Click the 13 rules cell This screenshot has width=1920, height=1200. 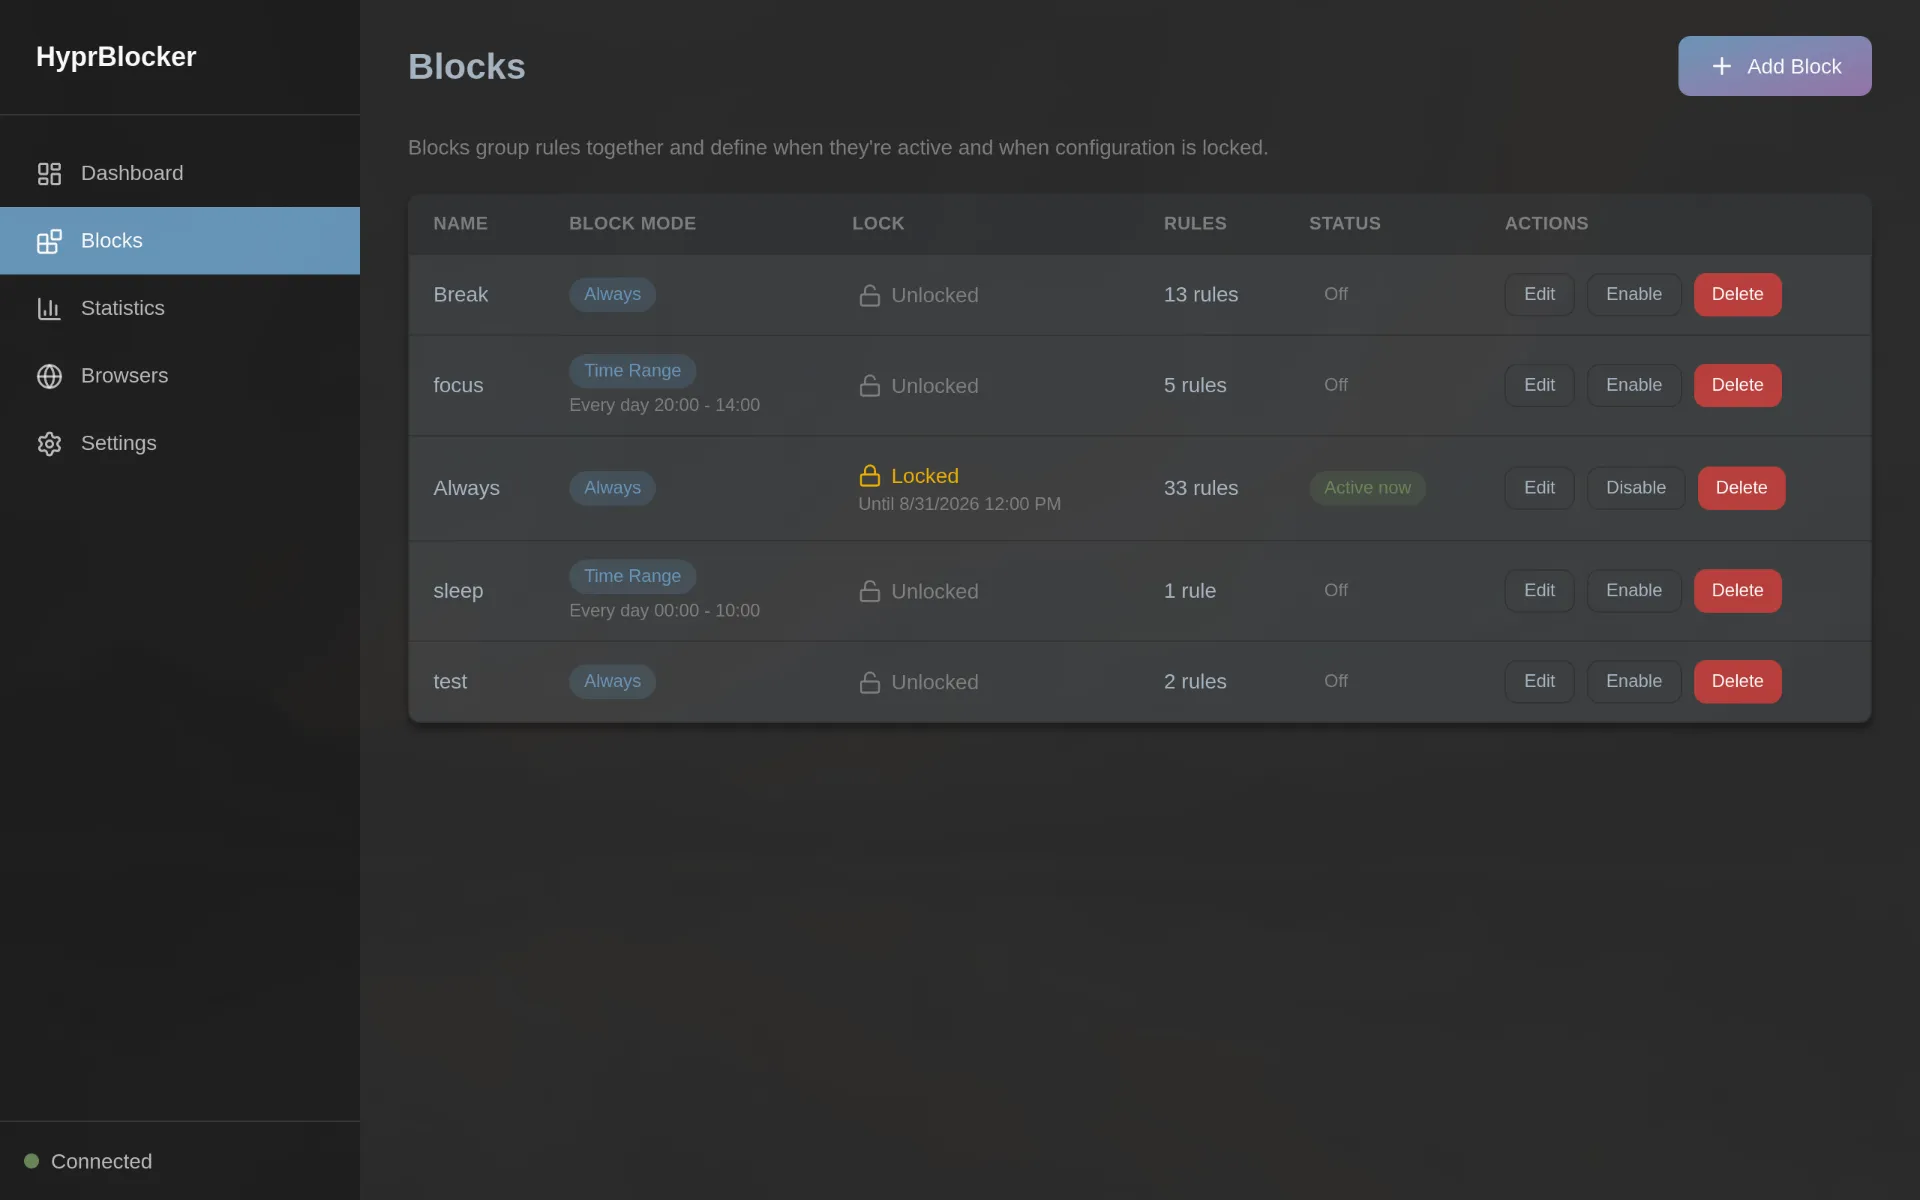point(1200,295)
